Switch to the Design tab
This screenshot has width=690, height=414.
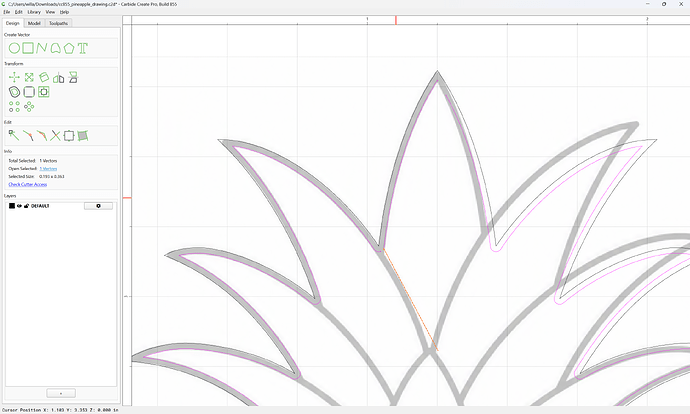(13, 23)
